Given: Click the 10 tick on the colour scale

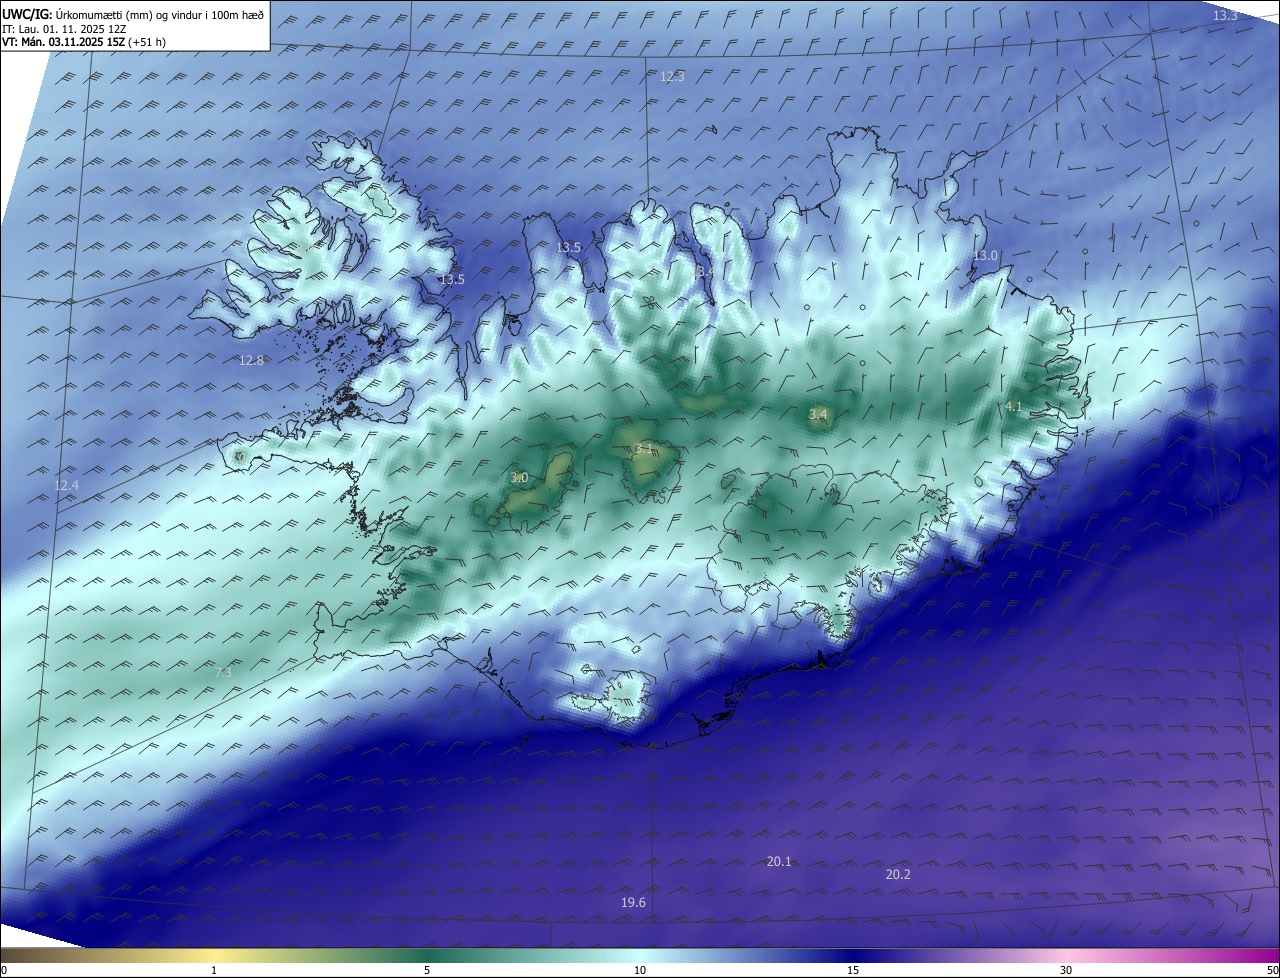Looking at the screenshot, I should coord(640,970).
